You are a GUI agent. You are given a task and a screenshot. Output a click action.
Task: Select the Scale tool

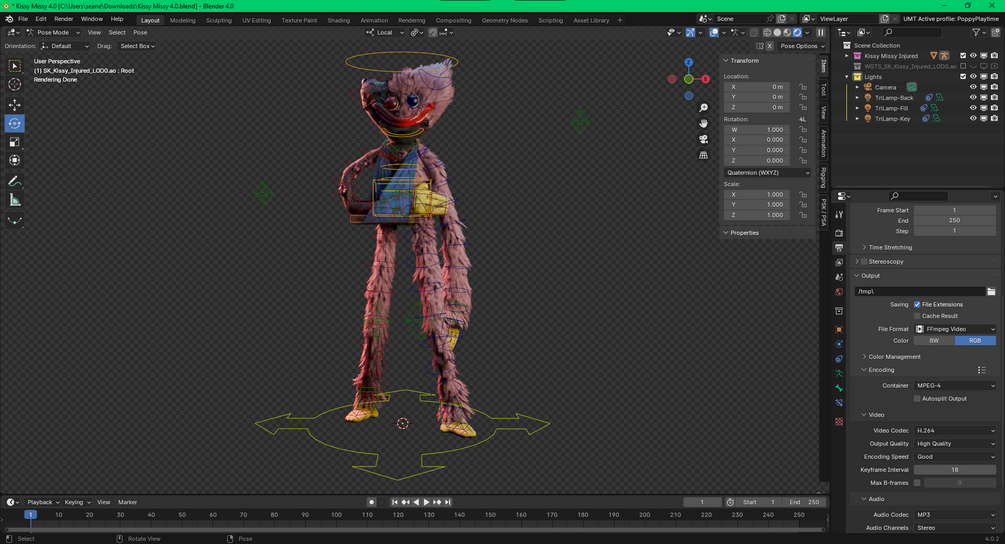(14, 142)
